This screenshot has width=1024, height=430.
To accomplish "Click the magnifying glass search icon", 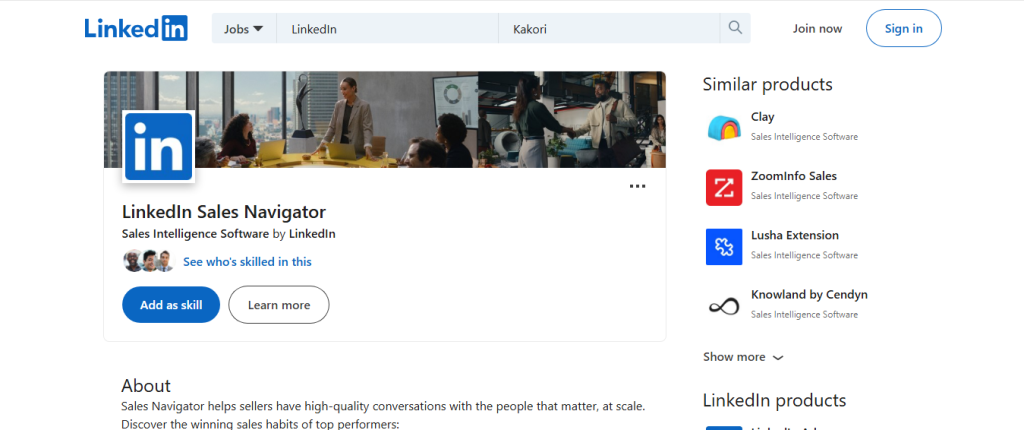I will [735, 28].
